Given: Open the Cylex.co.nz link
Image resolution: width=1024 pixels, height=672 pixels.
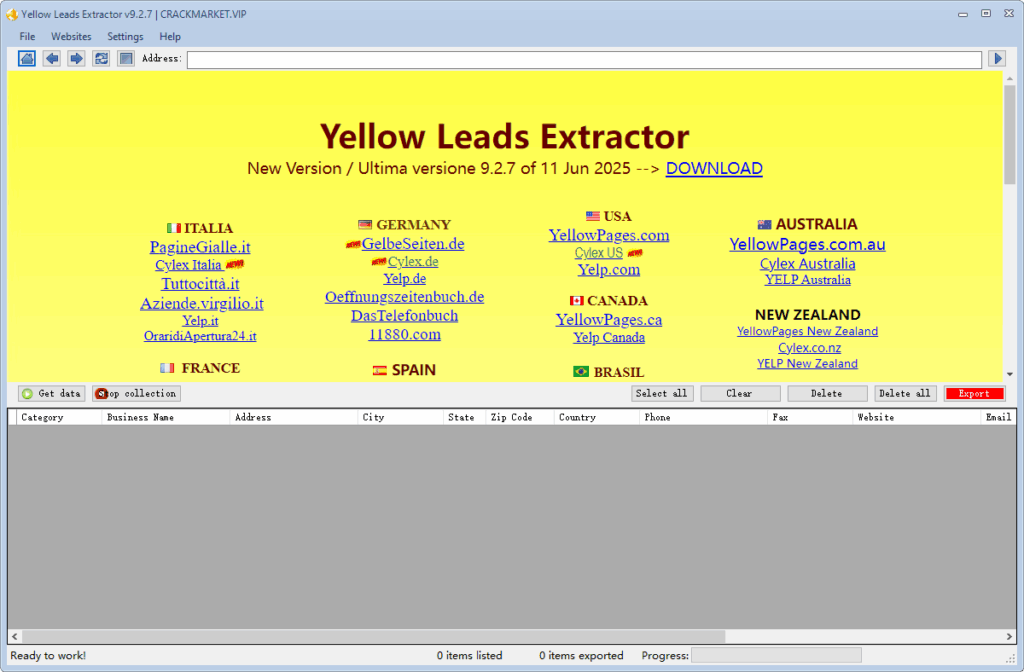Looking at the screenshot, I should pyautogui.click(x=809, y=347).
